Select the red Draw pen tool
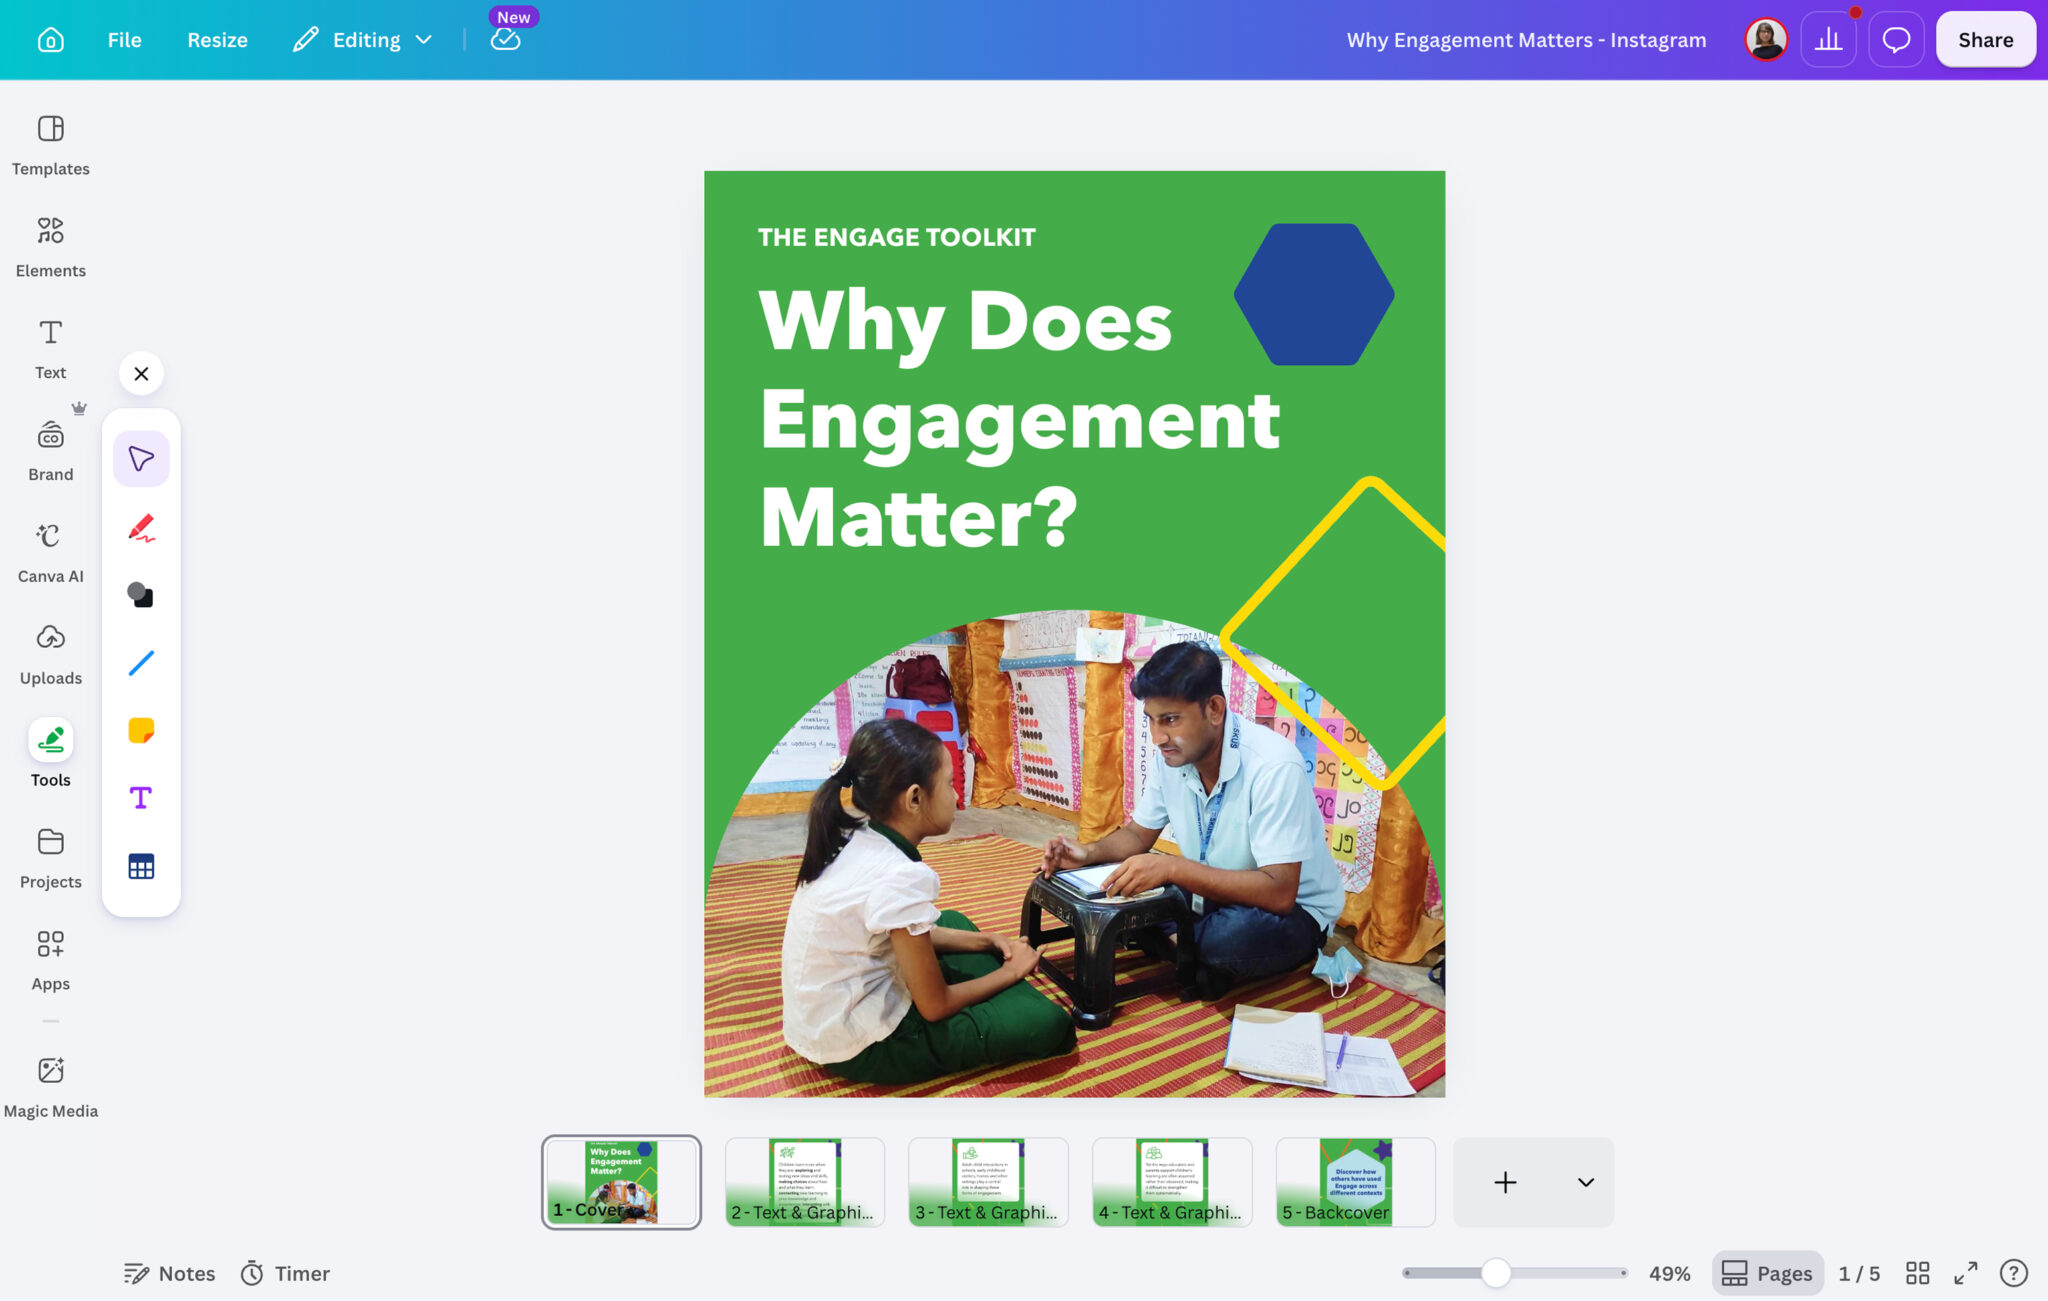 coord(141,527)
